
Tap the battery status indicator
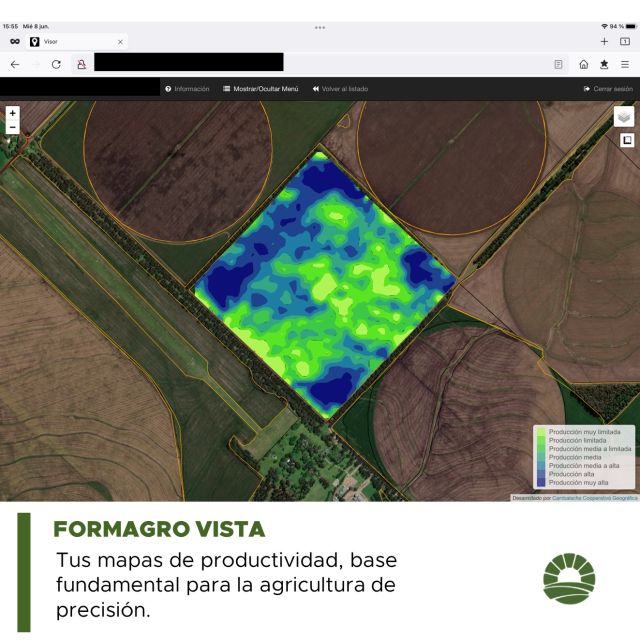click(631, 27)
